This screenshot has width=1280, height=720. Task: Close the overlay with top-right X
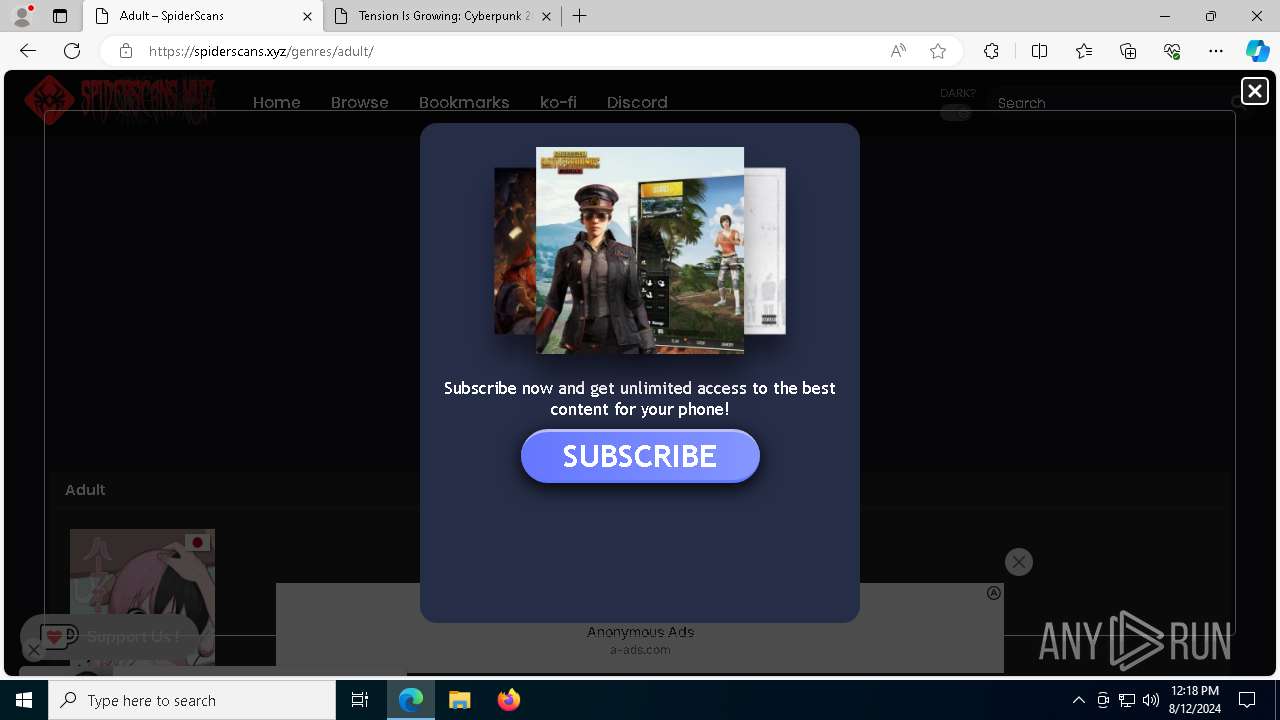pyautogui.click(x=1254, y=91)
